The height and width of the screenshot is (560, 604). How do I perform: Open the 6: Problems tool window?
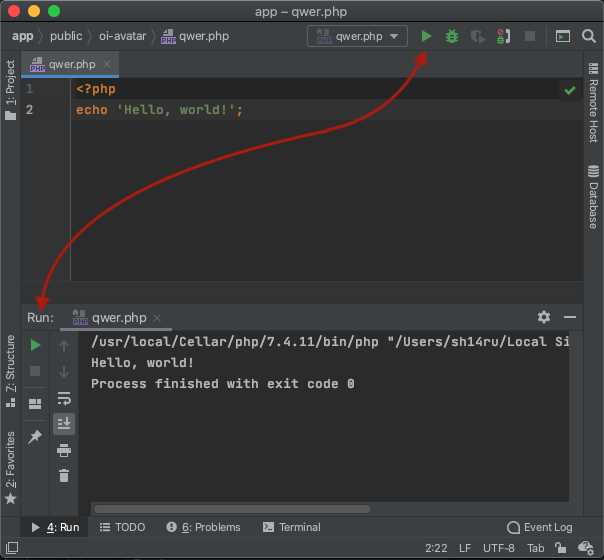pos(203,527)
